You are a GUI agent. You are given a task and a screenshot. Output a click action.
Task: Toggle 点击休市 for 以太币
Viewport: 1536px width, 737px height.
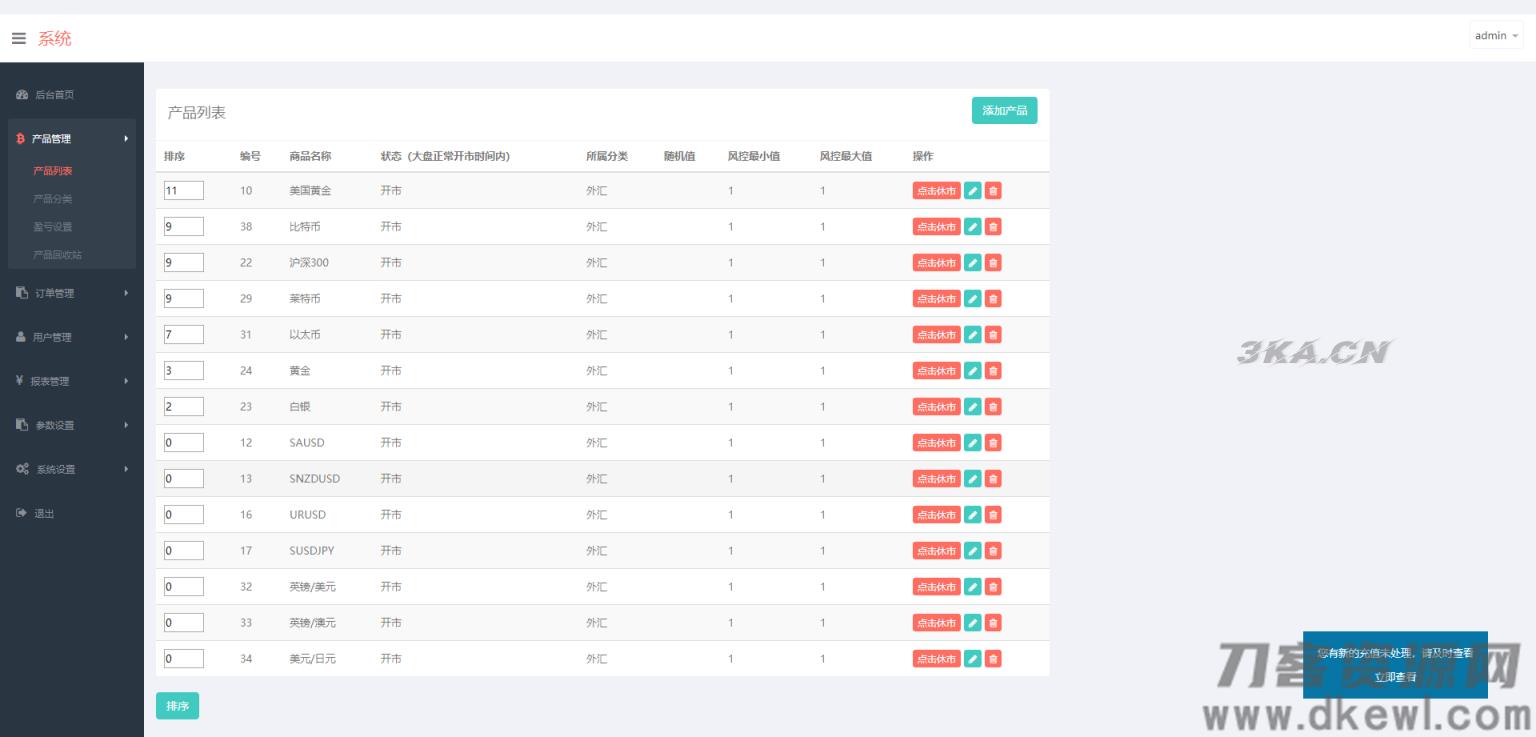click(936, 335)
